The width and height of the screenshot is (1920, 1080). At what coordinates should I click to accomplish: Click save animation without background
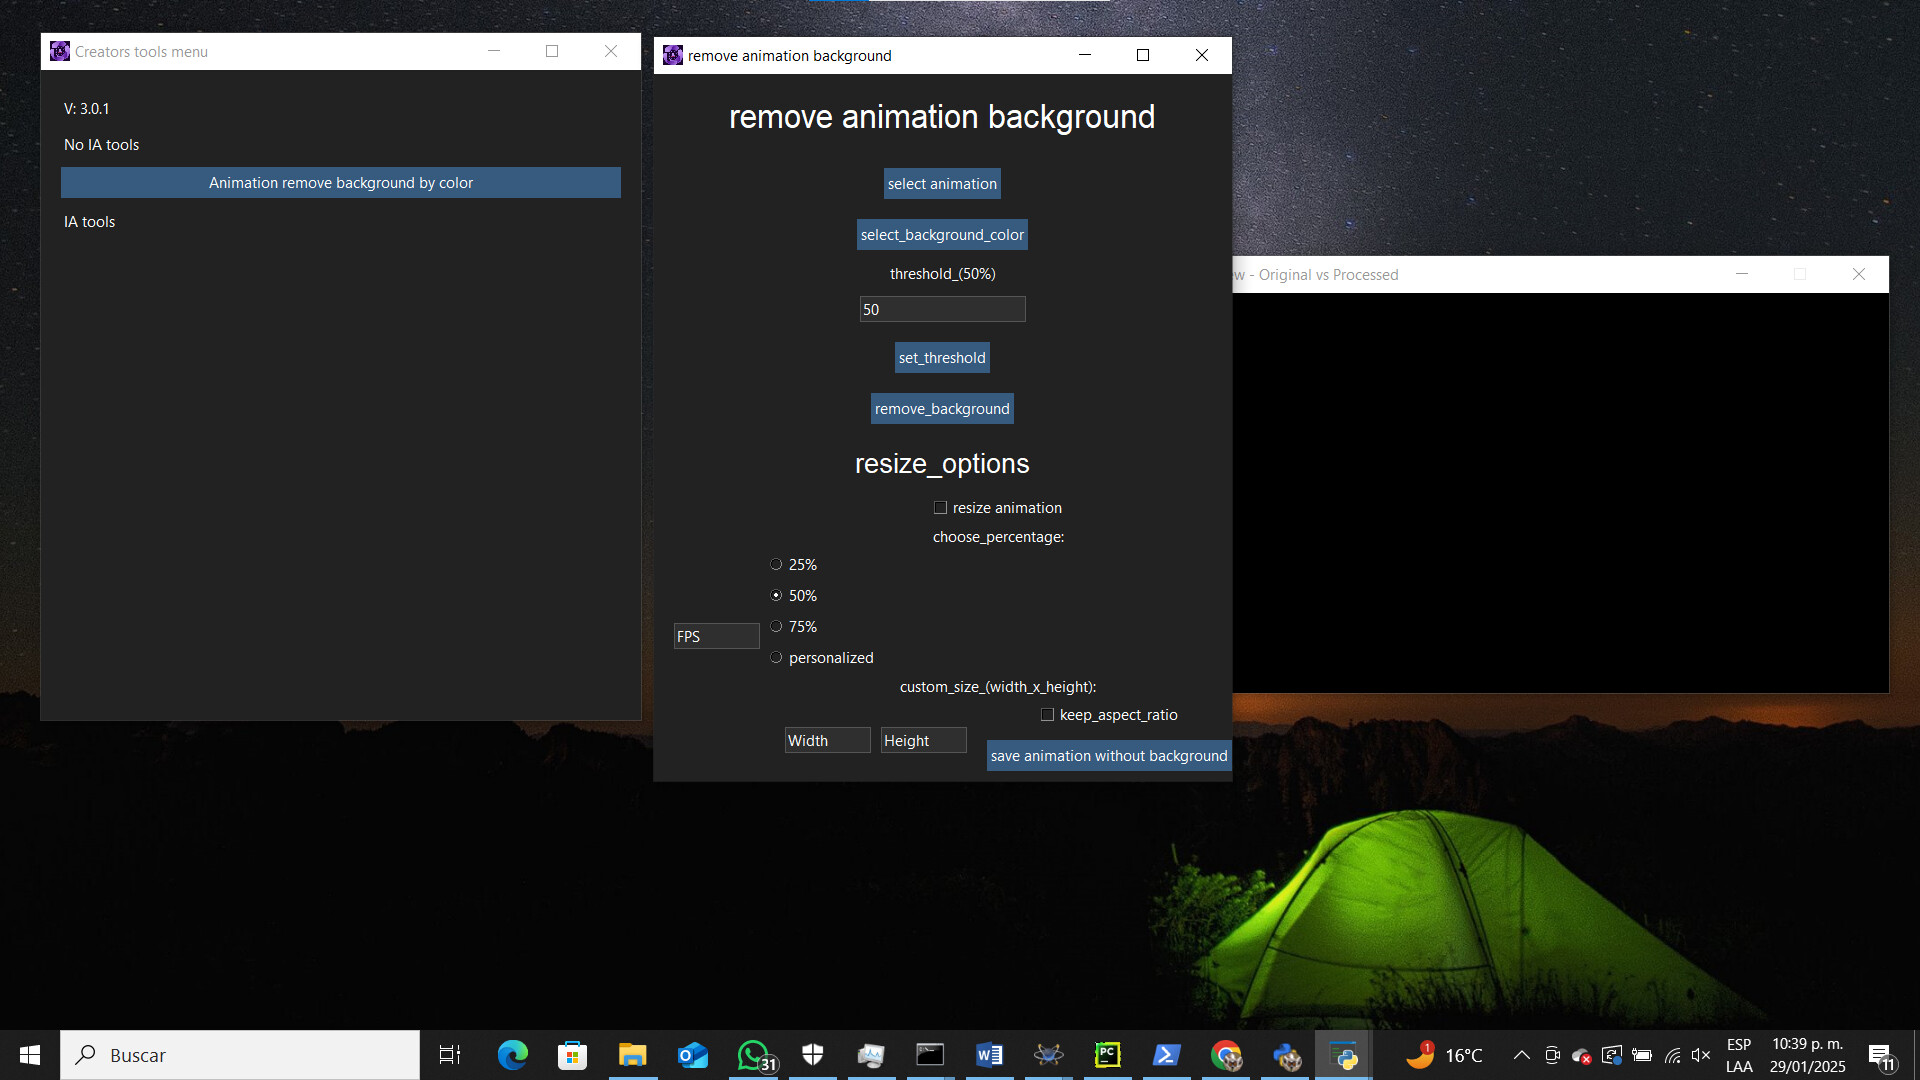(x=1108, y=755)
